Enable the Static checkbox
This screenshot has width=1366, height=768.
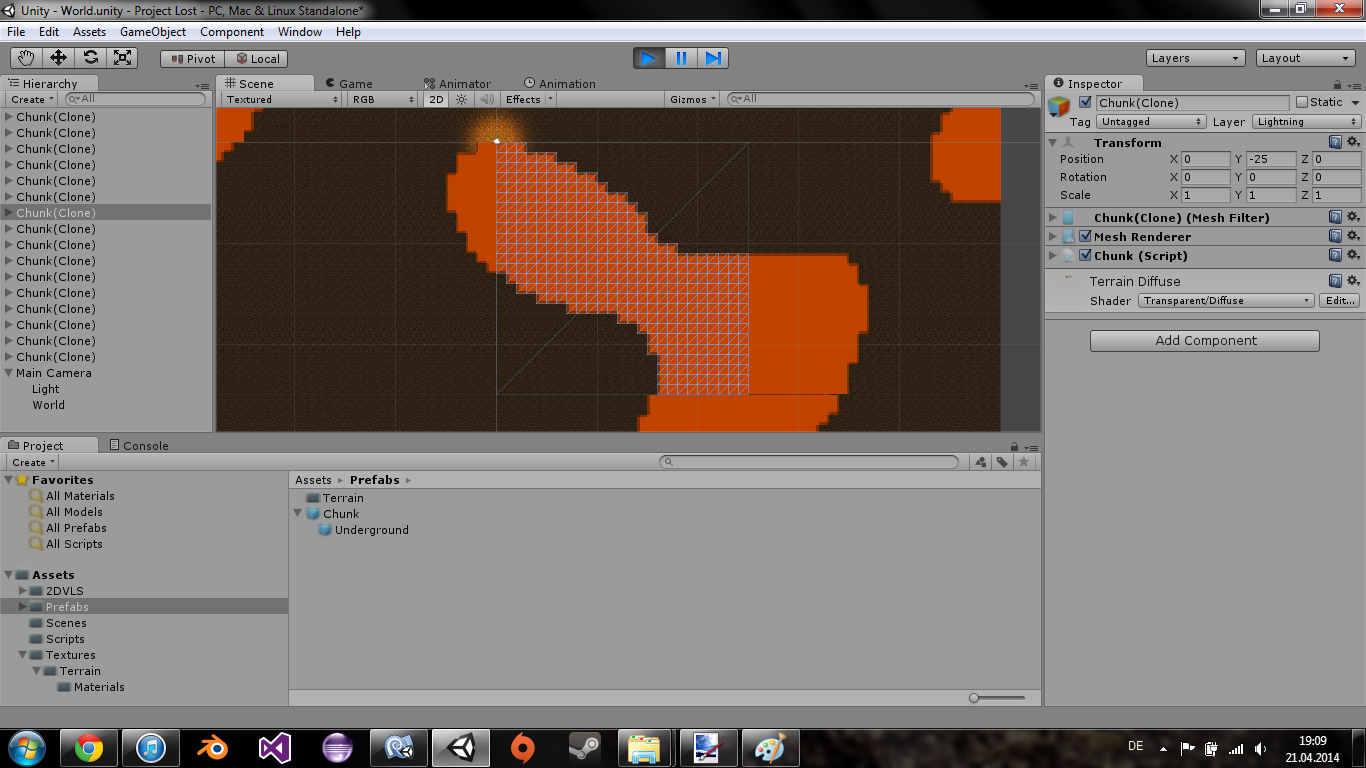pyautogui.click(x=1301, y=102)
